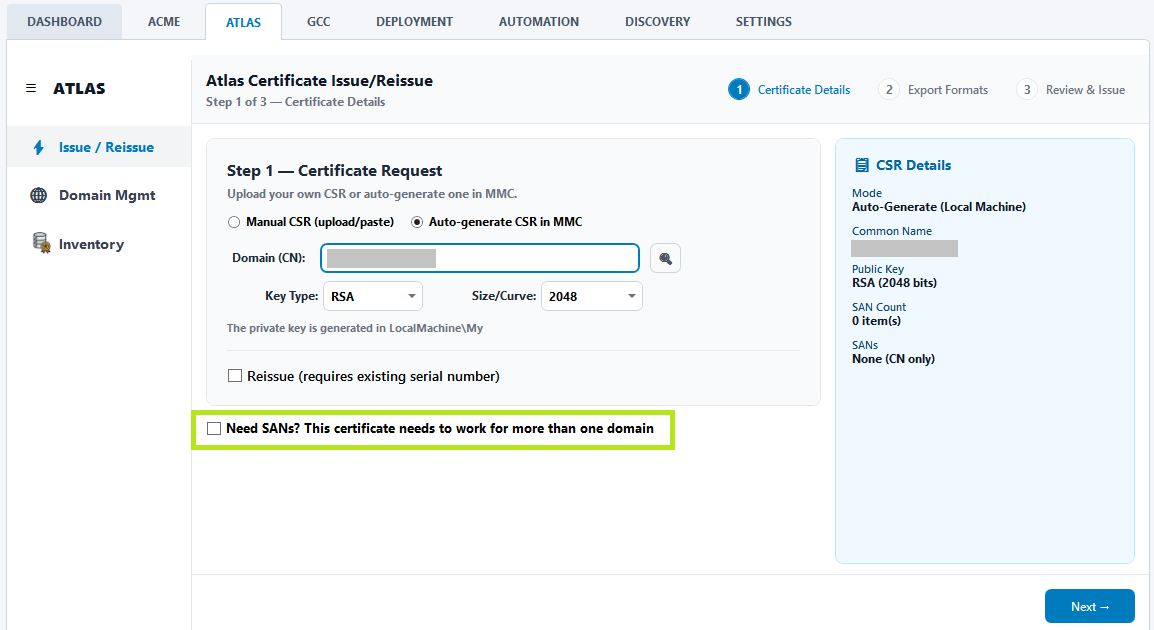1154x630 pixels.
Task: Open the SETTINGS tab
Action: point(763,21)
